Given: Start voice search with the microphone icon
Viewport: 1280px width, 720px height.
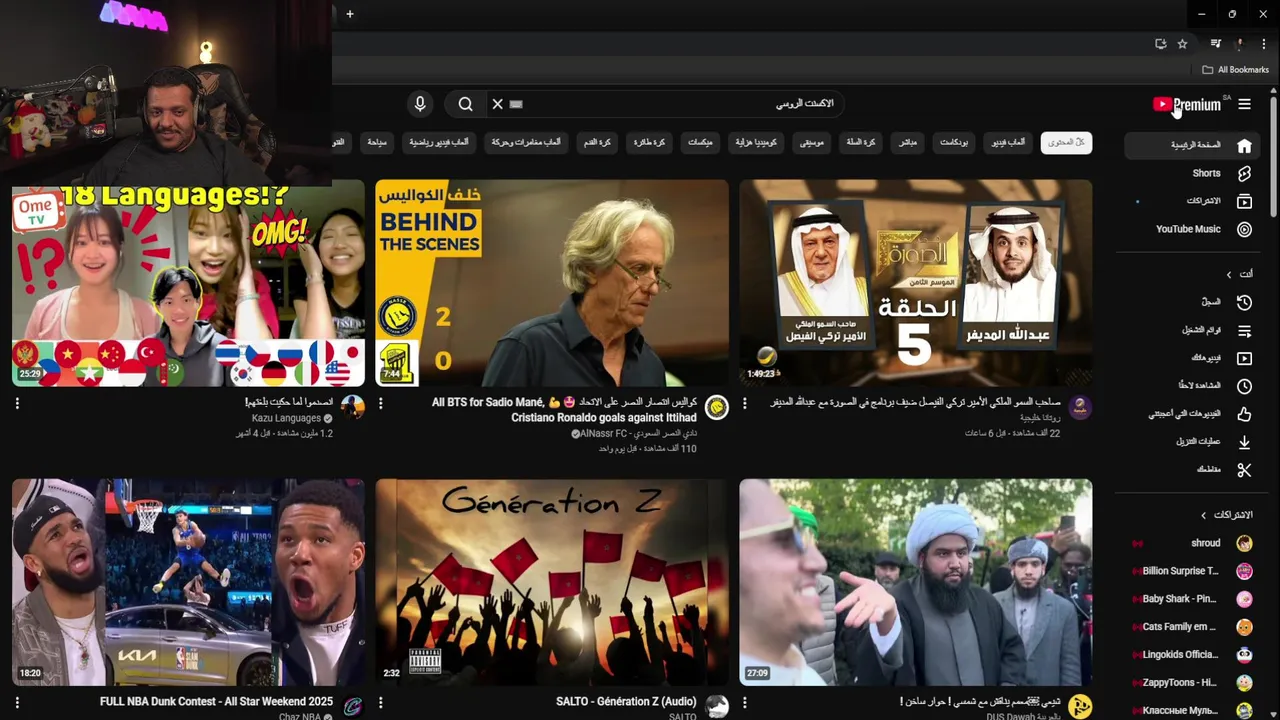Looking at the screenshot, I should coord(420,104).
